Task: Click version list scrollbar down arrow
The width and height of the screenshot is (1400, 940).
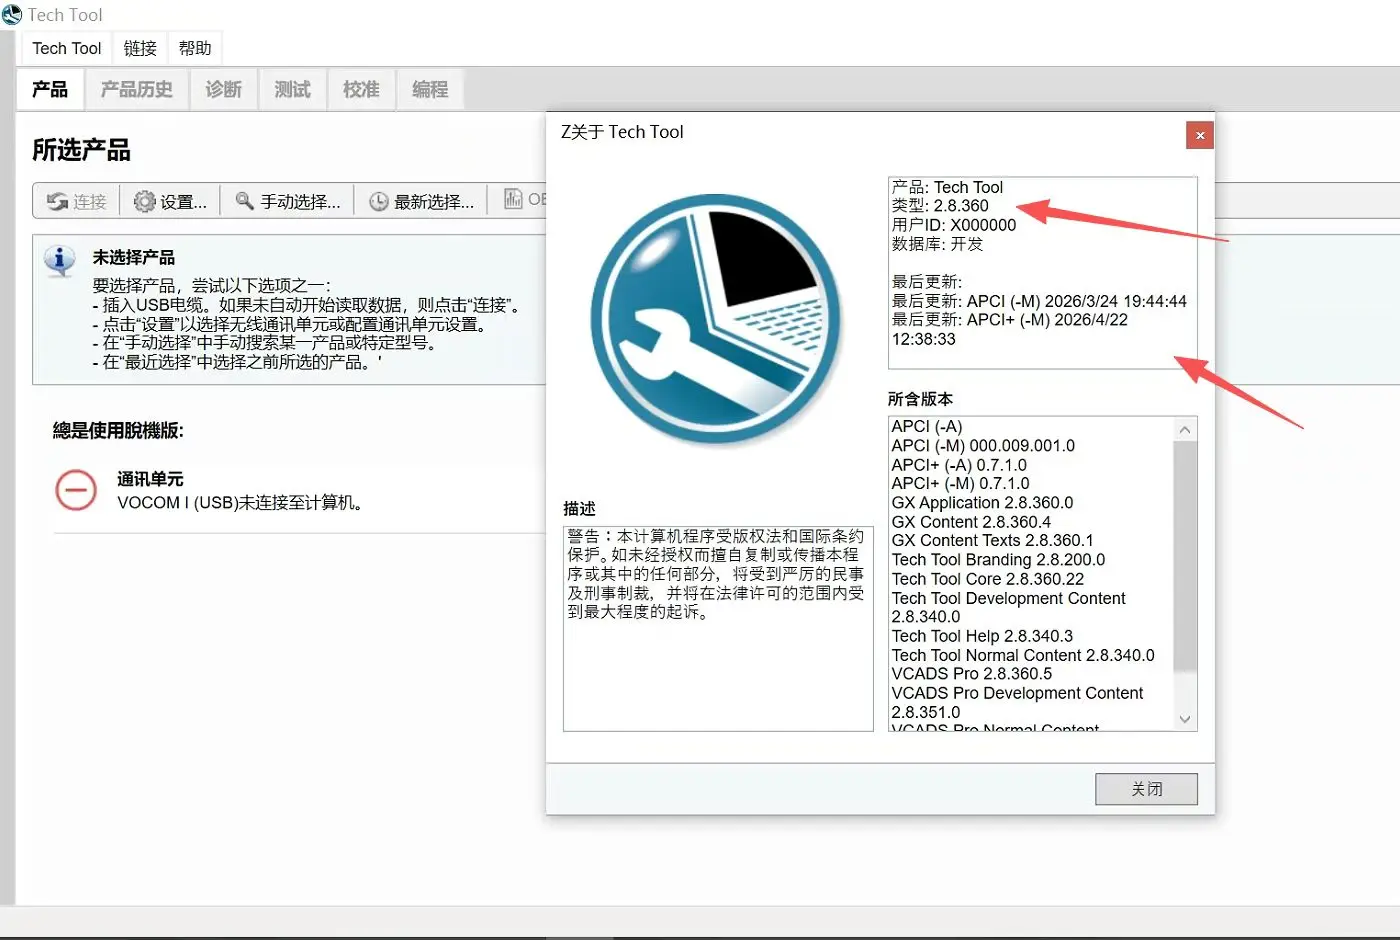Action: [1185, 719]
